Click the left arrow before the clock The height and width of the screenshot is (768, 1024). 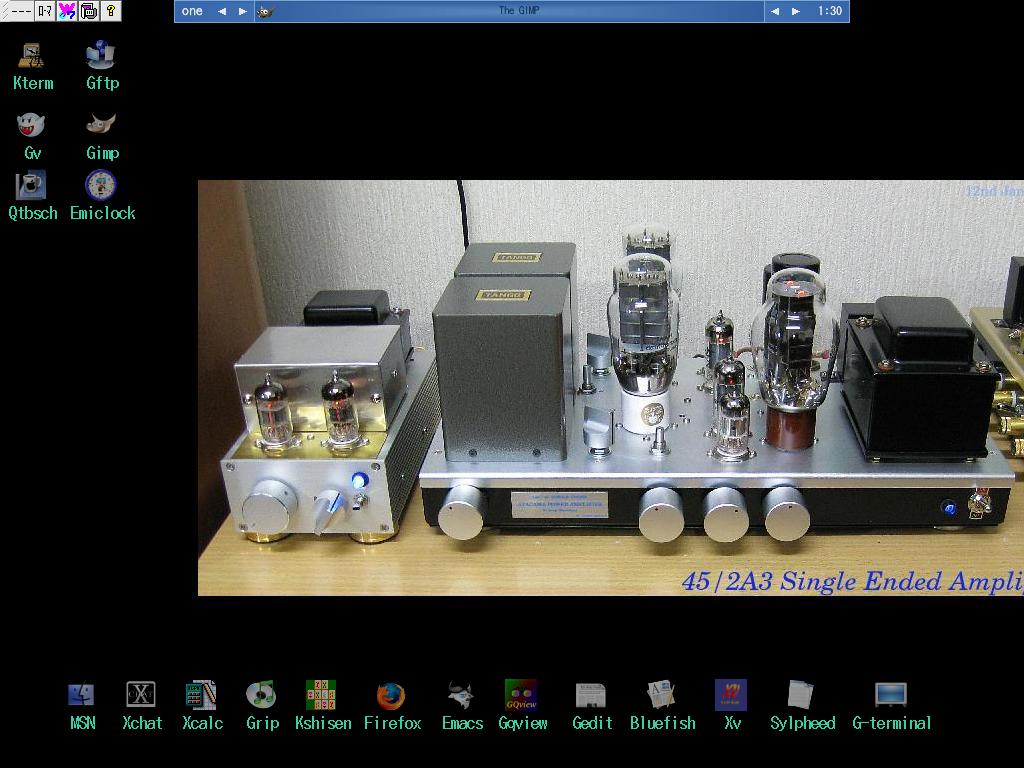(775, 12)
